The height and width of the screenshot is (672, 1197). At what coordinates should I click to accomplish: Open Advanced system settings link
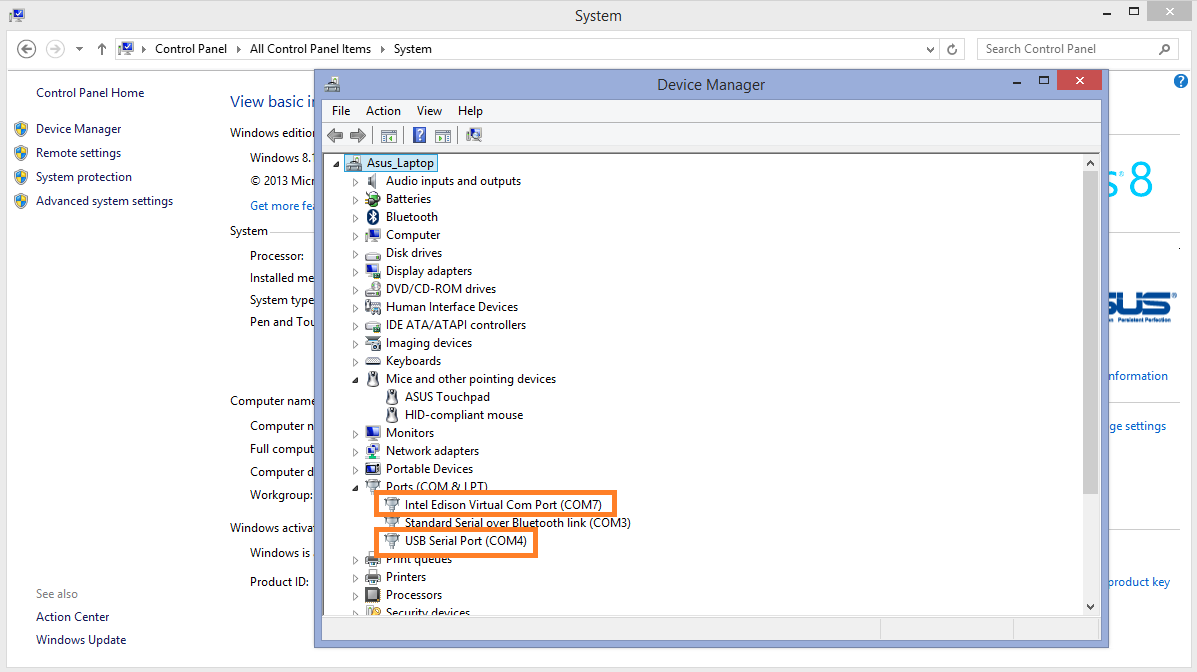coord(105,201)
